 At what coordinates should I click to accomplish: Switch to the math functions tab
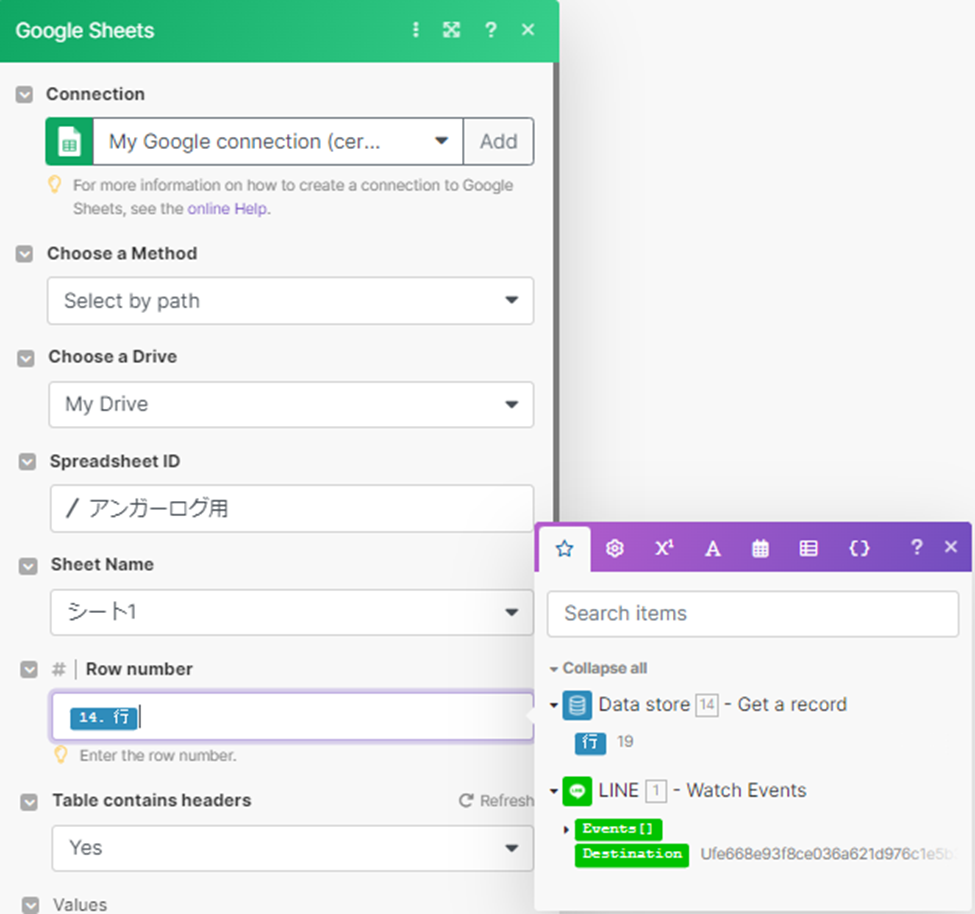pyautogui.click(x=664, y=548)
